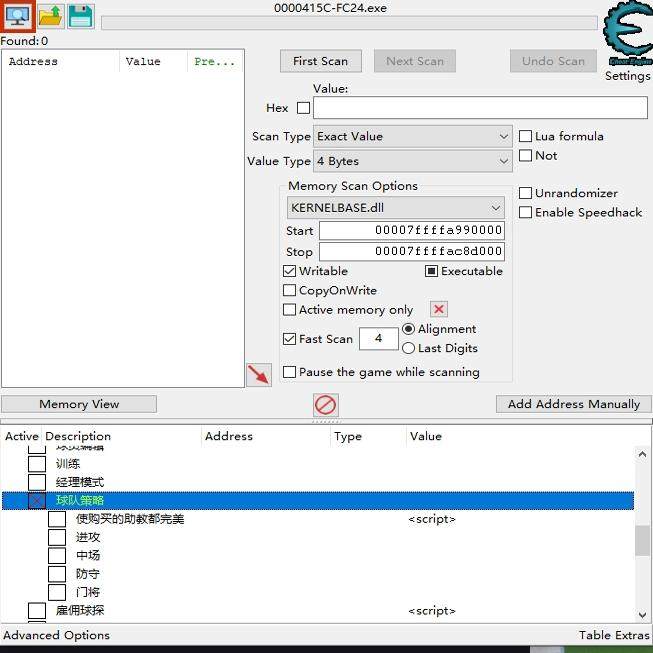Toggle the Writable checkbox

[289, 271]
